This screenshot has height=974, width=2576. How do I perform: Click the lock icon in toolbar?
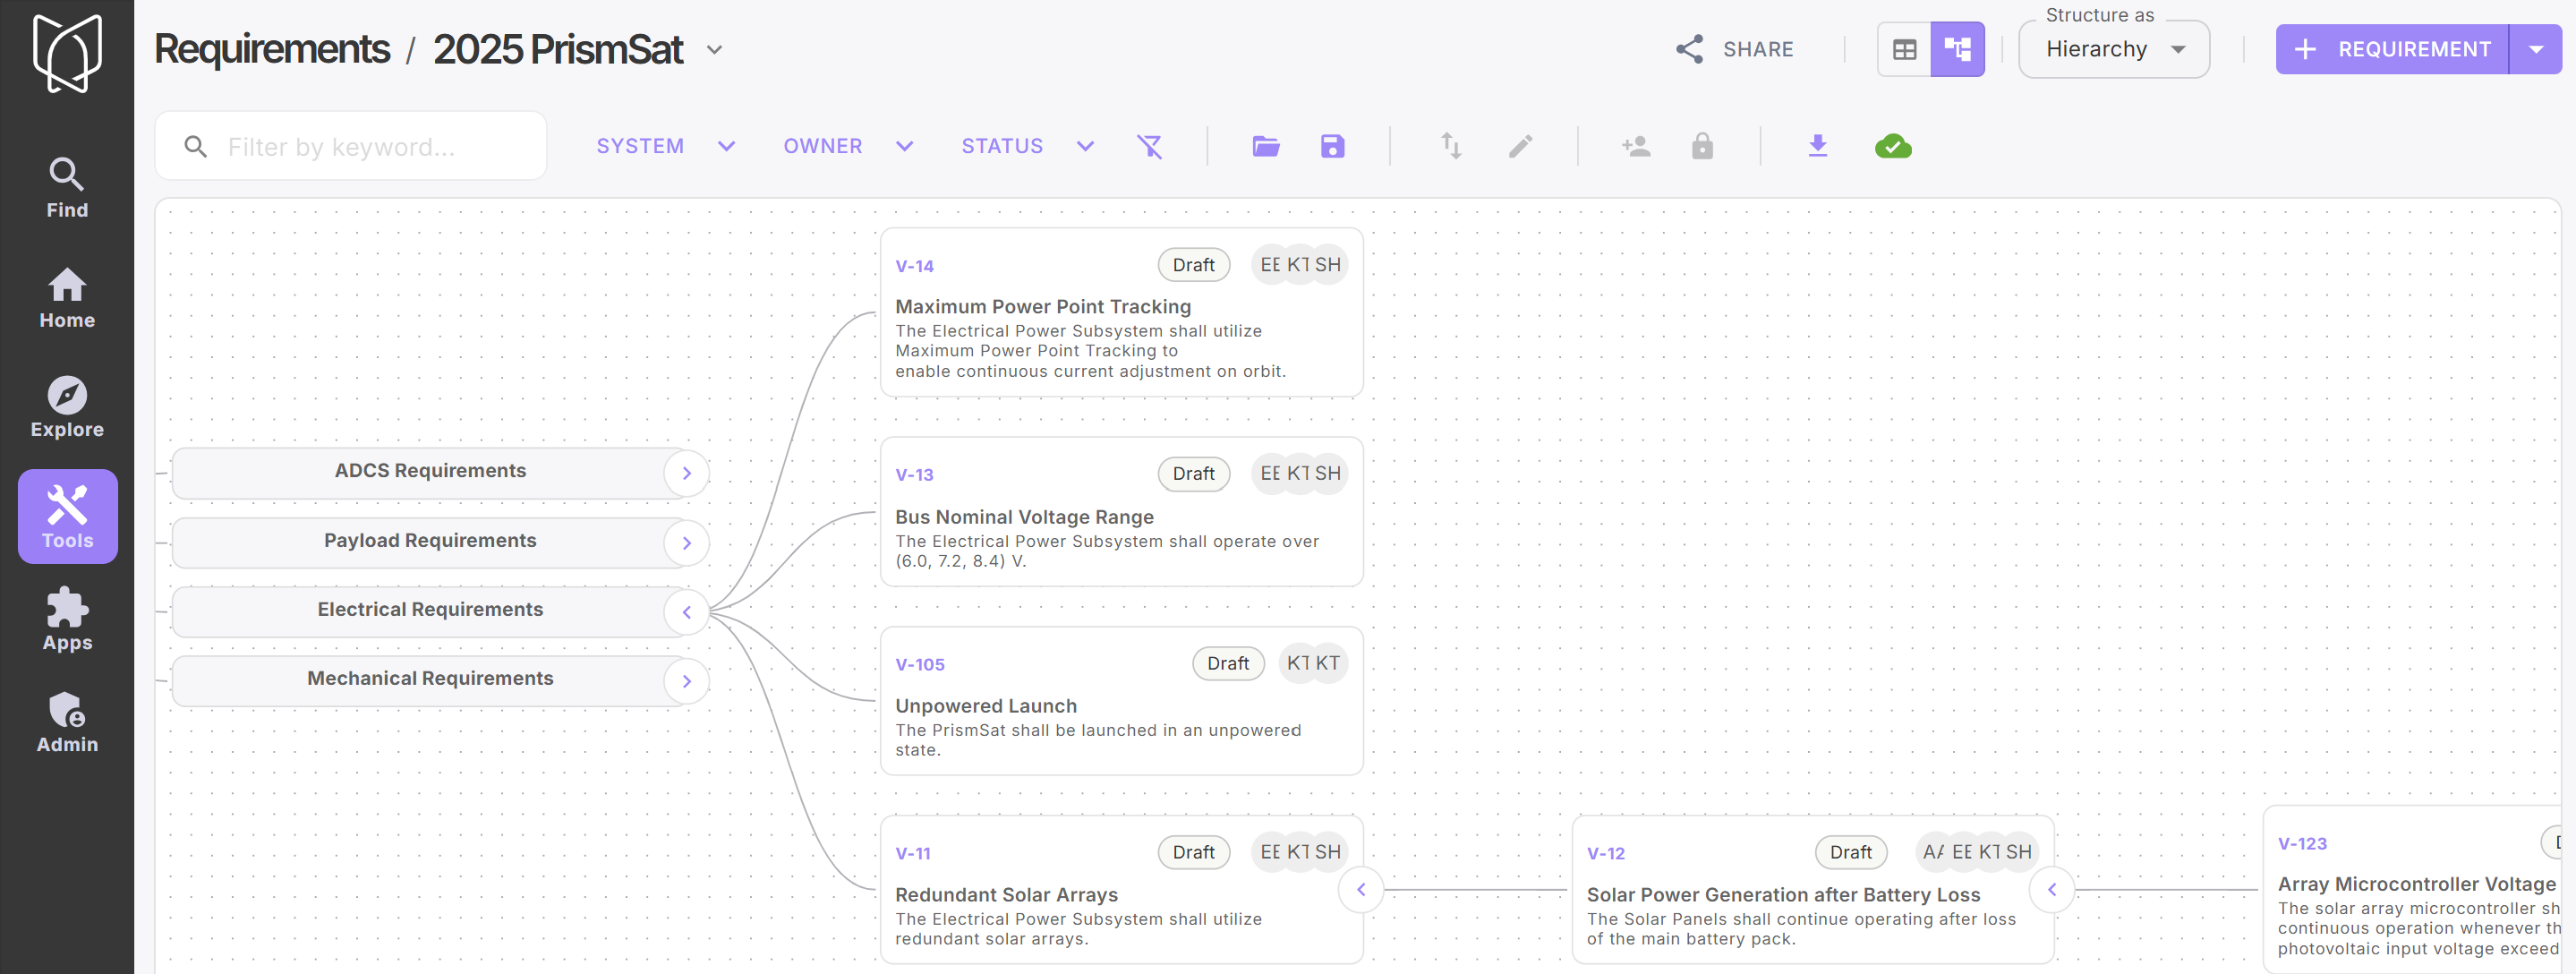click(x=1702, y=147)
